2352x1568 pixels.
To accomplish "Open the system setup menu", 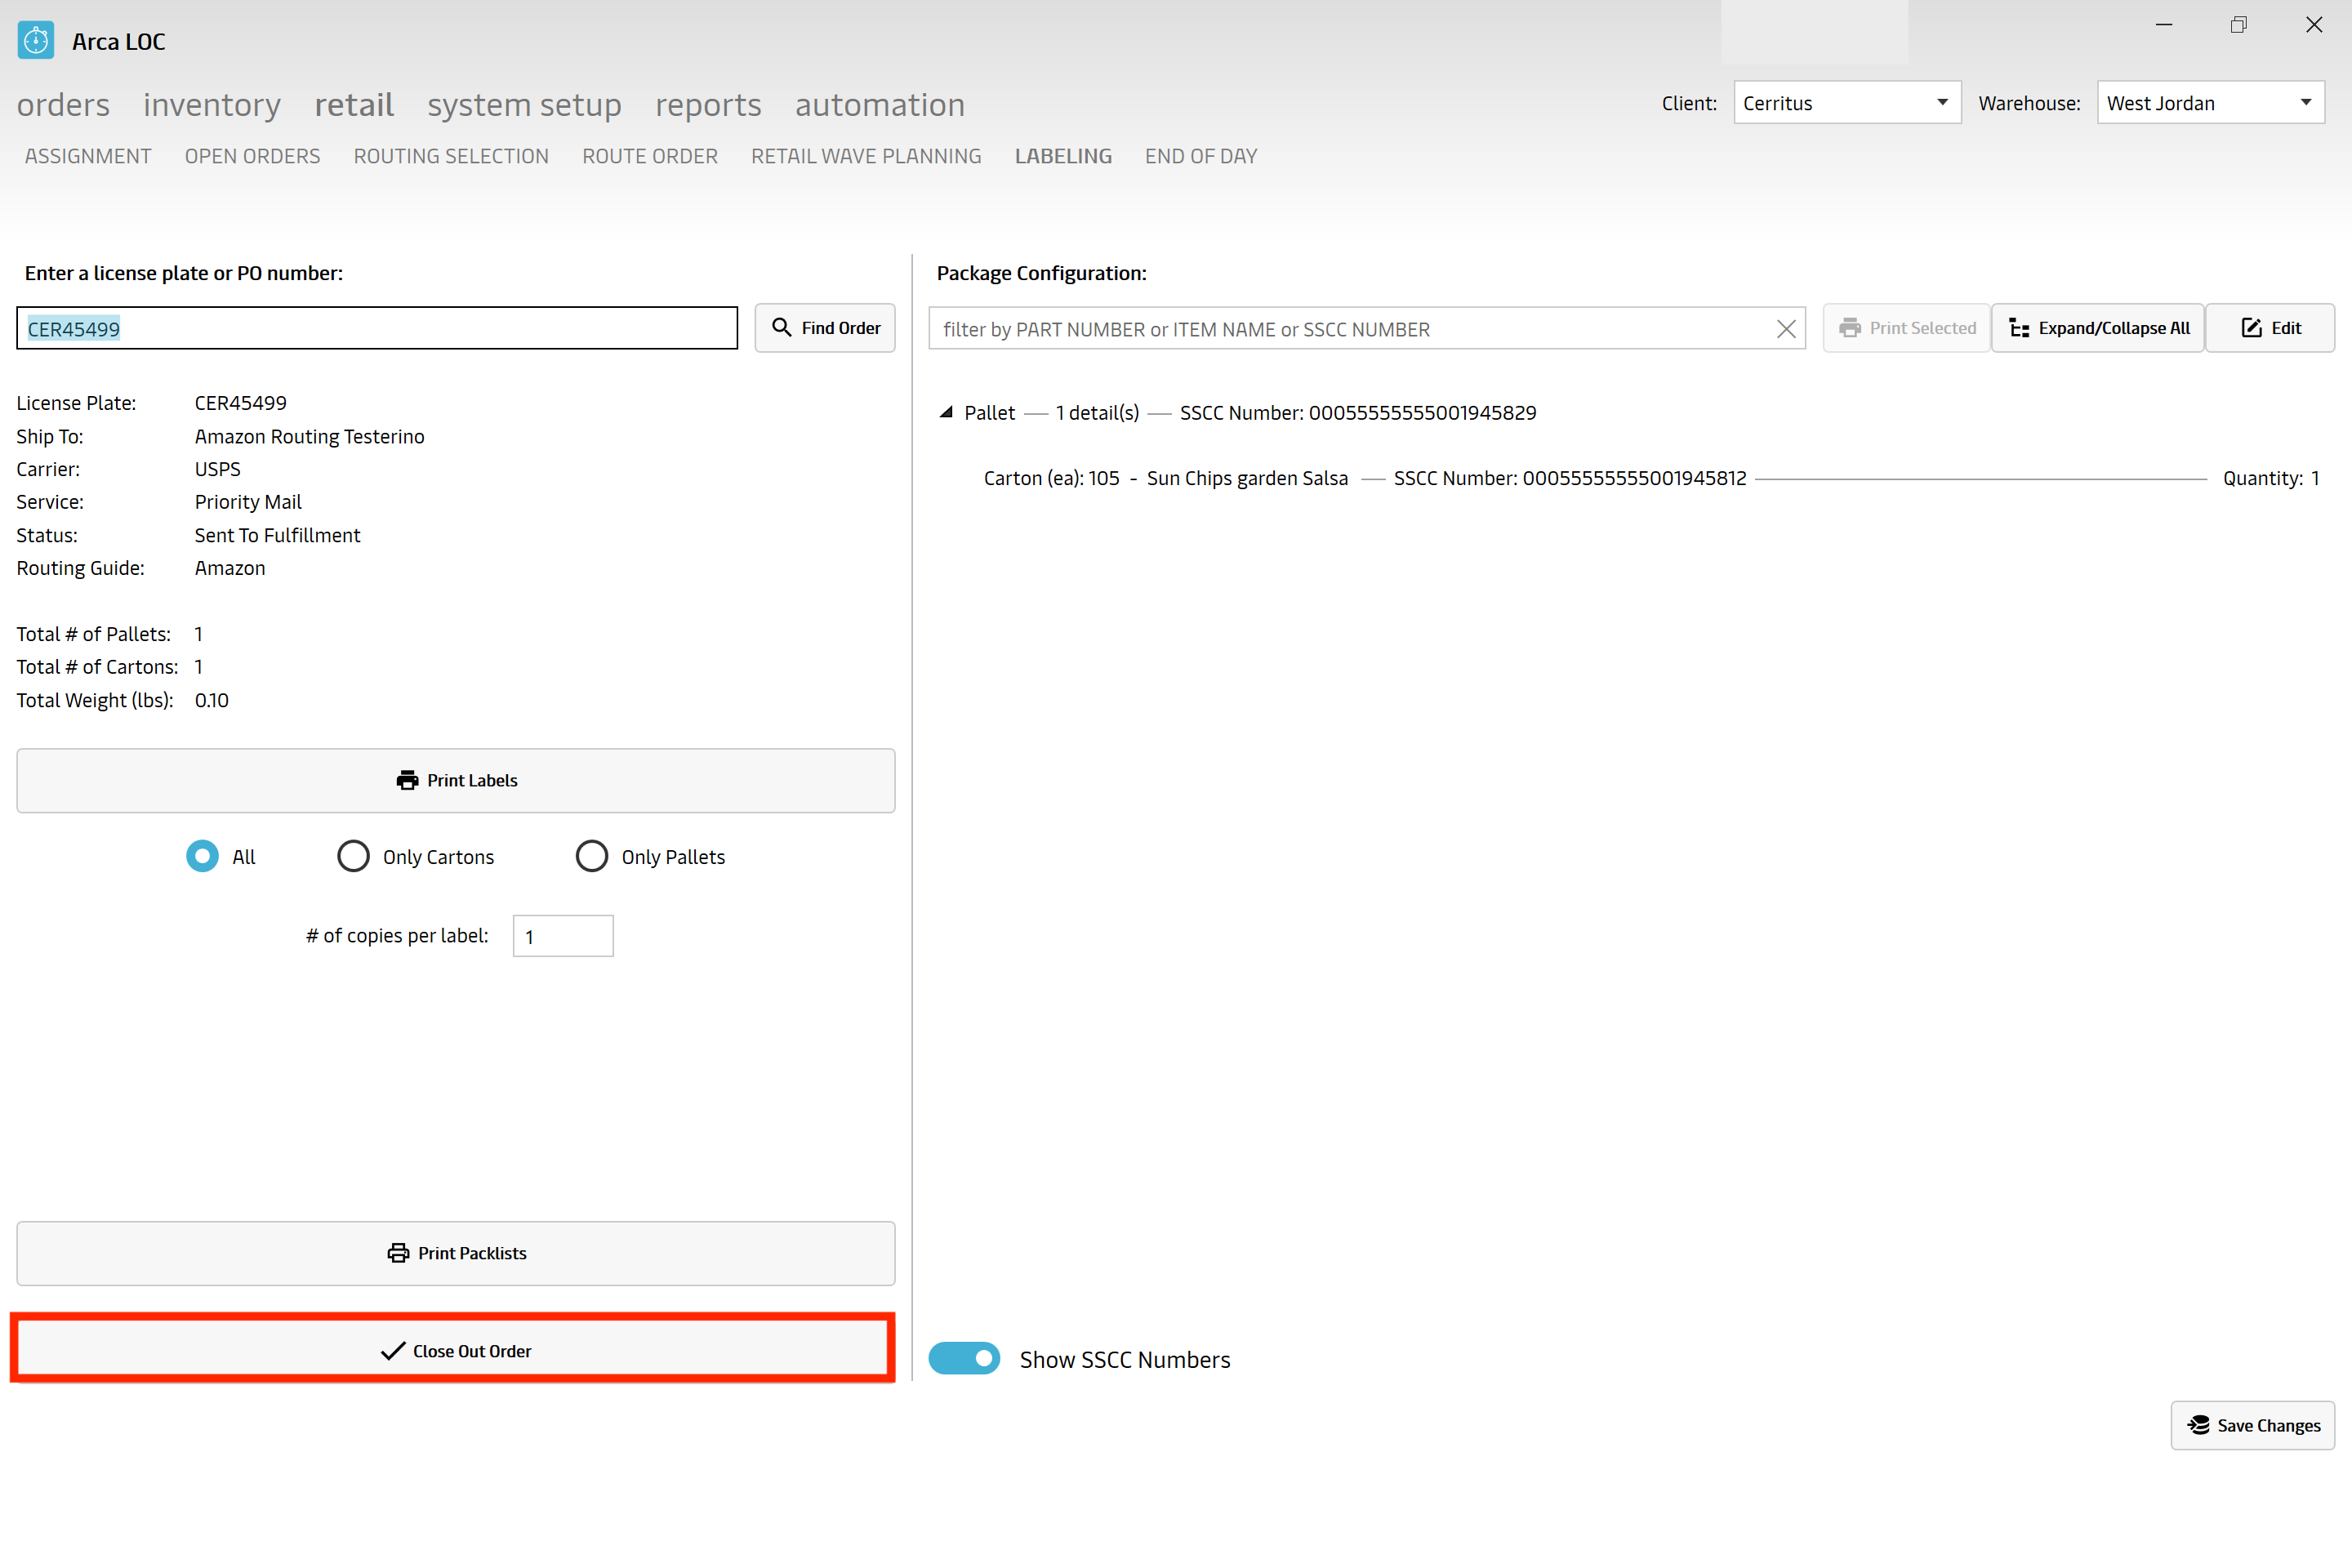I will point(524,105).
